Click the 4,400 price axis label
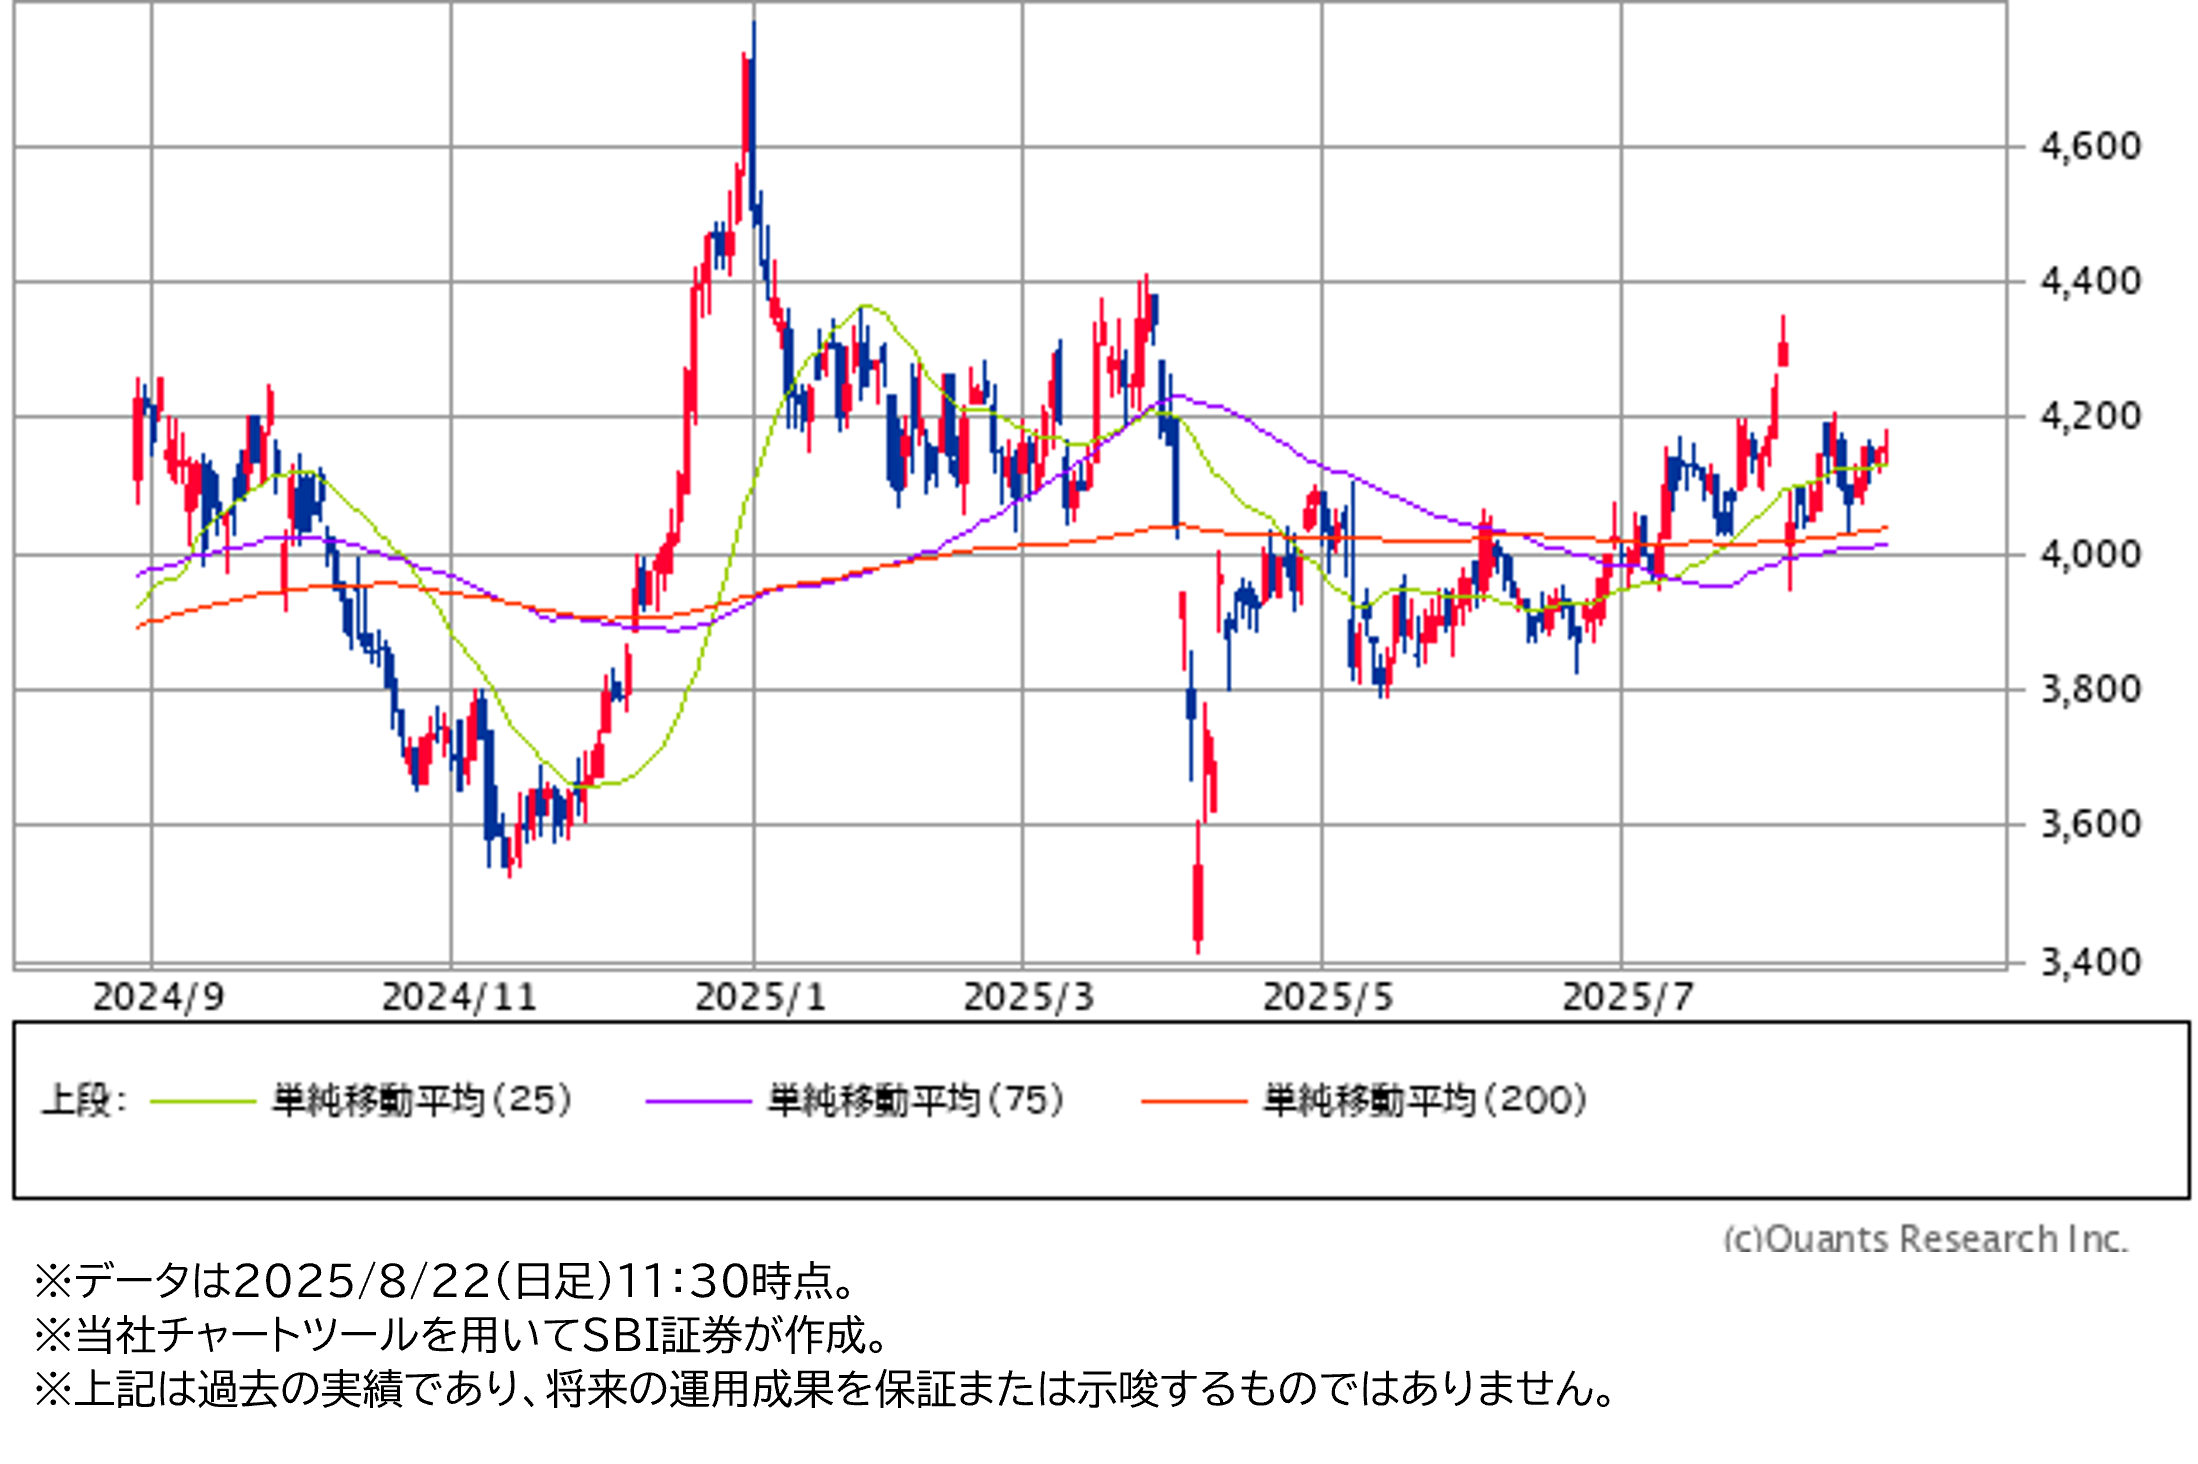 [2090, 281]
